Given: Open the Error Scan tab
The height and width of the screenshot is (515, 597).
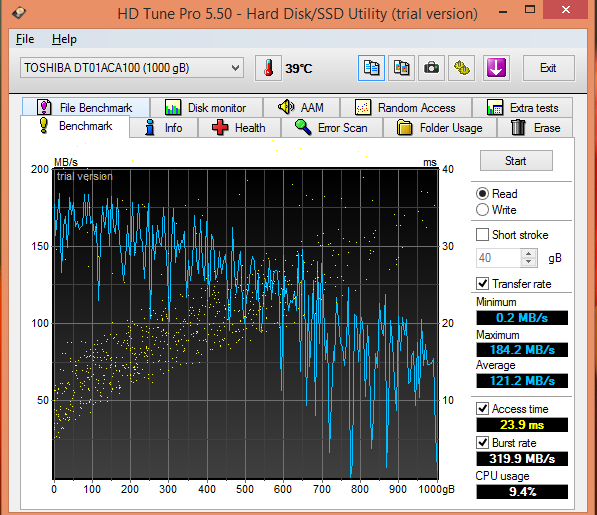Looking at the screenshot, I should pos(332,128).
